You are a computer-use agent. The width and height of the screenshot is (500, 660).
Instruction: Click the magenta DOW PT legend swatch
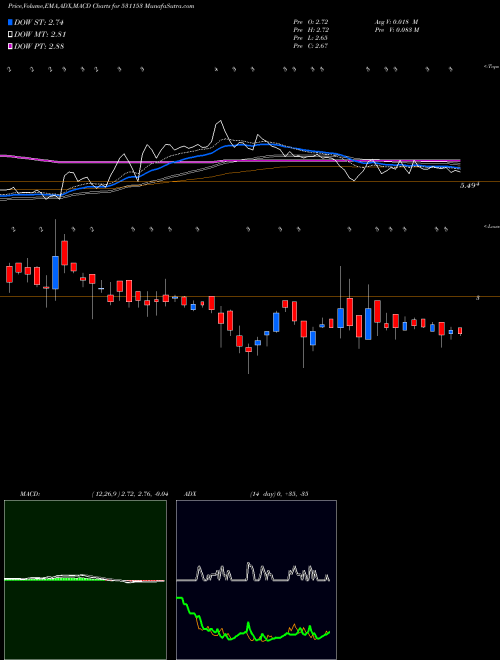[x=11, y=46]
